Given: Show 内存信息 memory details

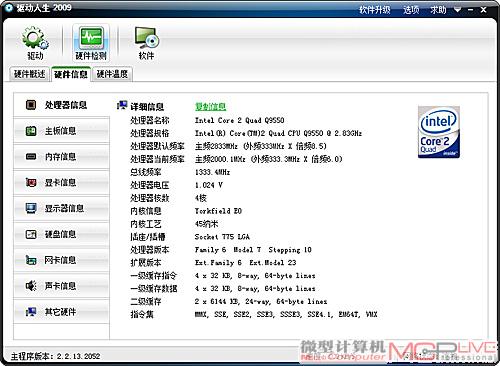Looking at the screenshot, I should click(62, 157).
